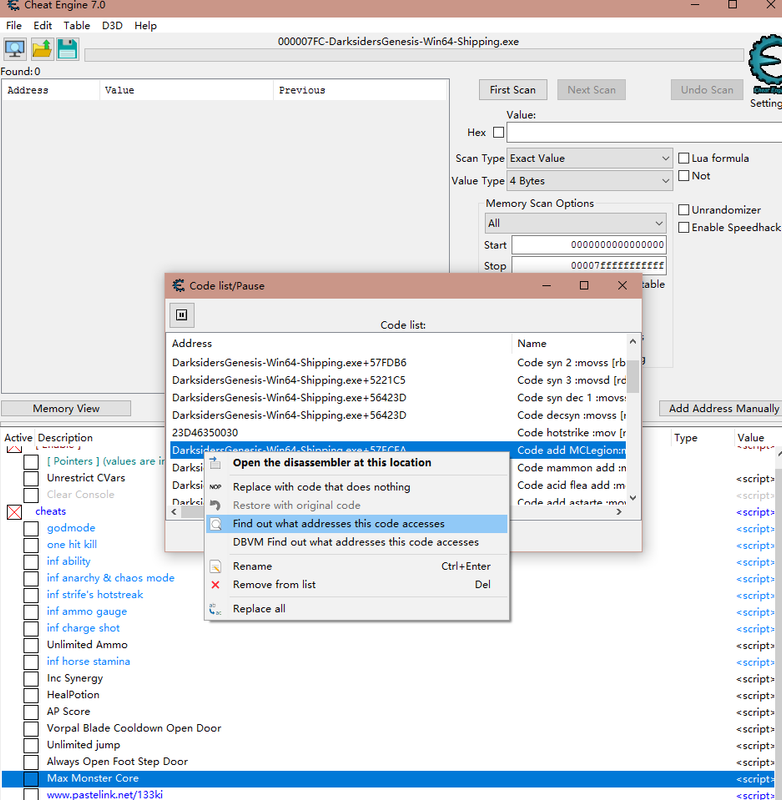The image size is (782, 800).
Task: Click the magnifier icon beside Find out addresses
Action: 216,523
